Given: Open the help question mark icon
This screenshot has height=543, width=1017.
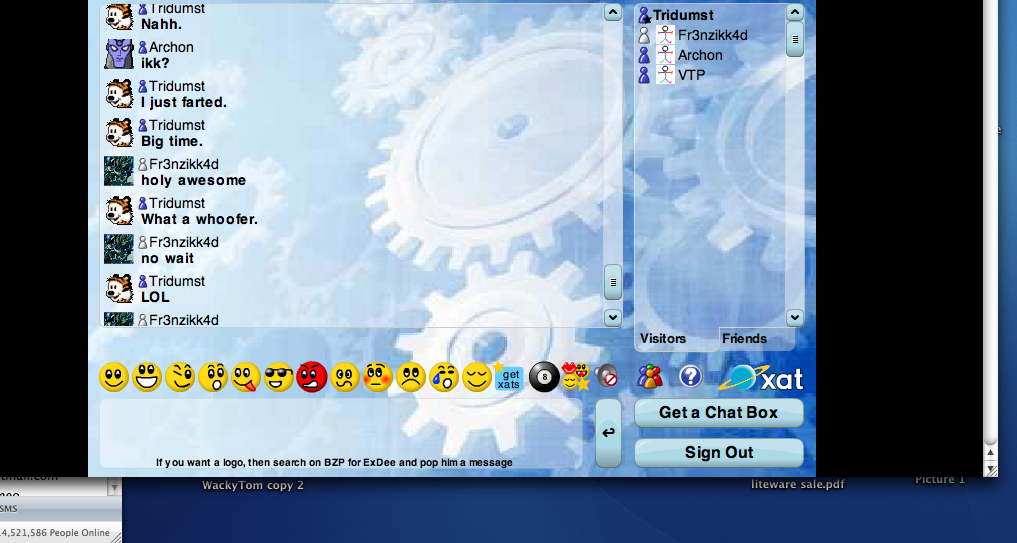Looking at the screenshot, I should (691, 376).
